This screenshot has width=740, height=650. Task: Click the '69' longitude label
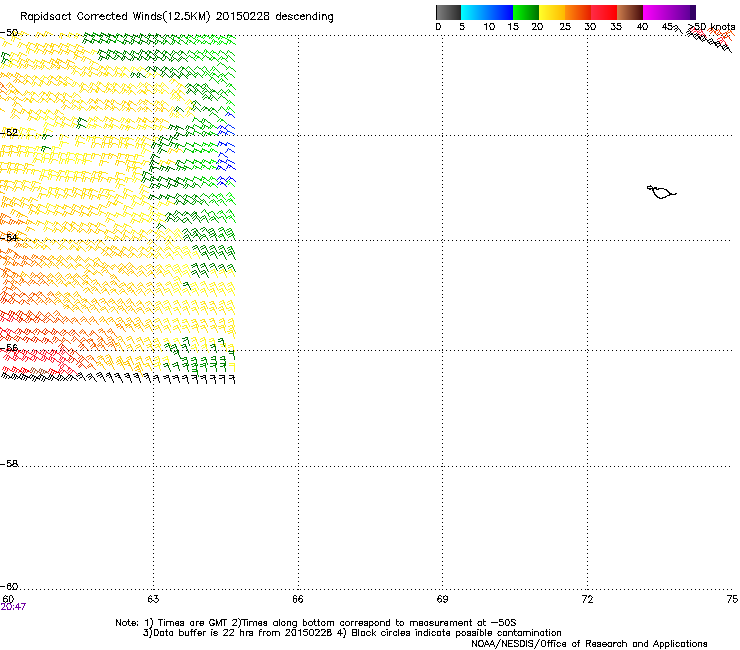[442, 599]
